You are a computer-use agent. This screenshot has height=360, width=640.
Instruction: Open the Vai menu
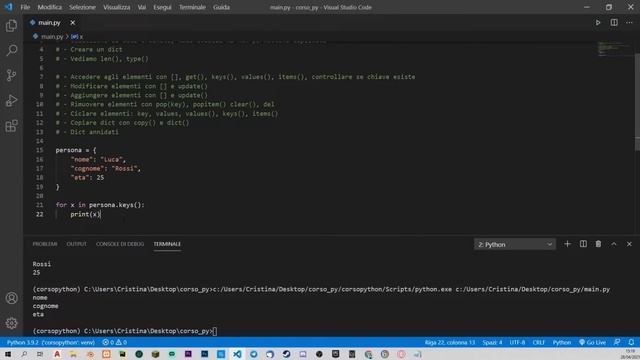[x=142, y=7]
